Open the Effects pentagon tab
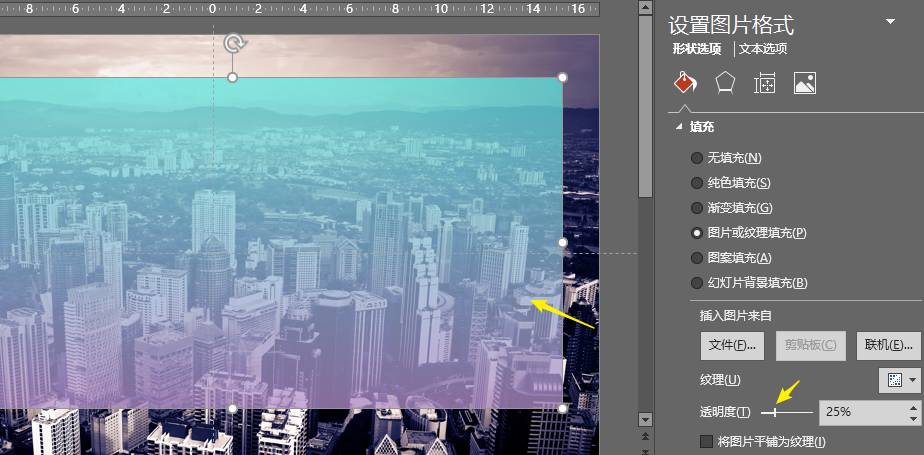 [x=725, y=83]
